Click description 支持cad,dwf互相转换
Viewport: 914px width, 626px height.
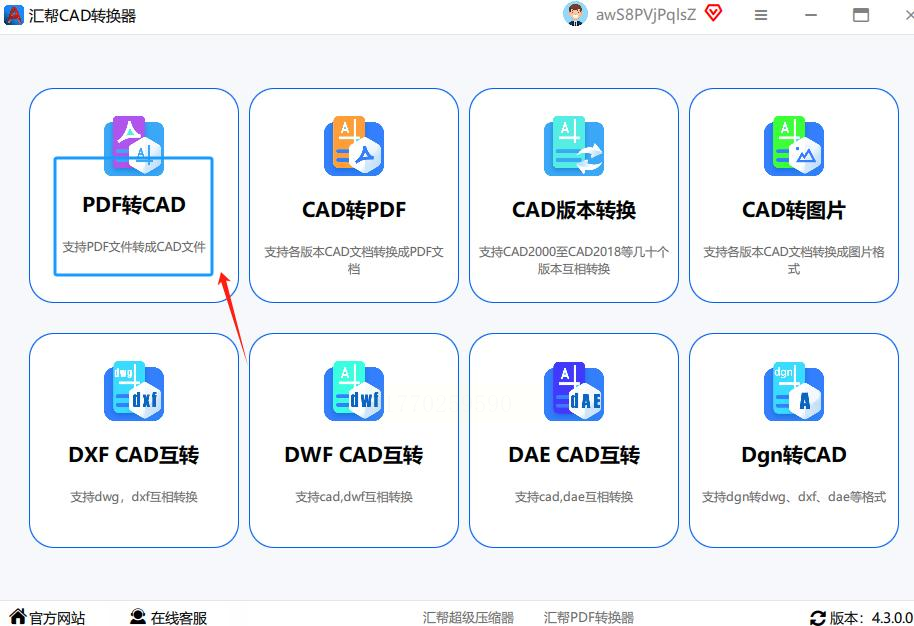click(354, 497)
